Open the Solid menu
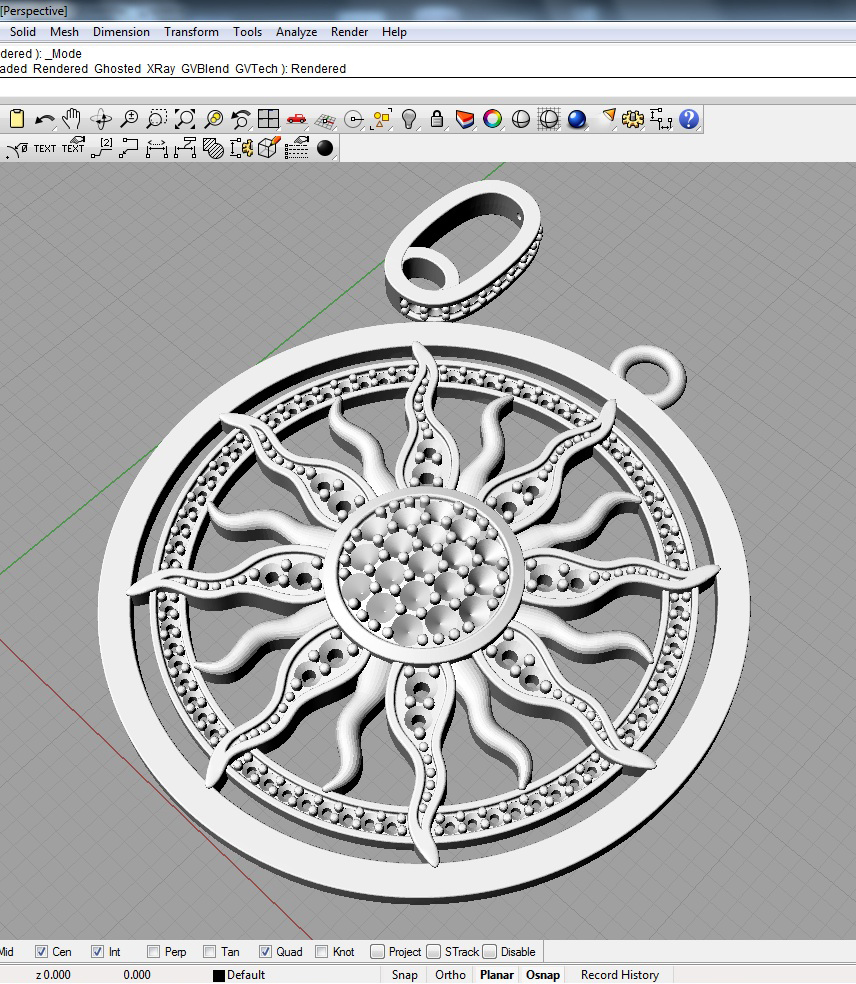This screenshot has width=856, height=984. (x=23, y=31)
